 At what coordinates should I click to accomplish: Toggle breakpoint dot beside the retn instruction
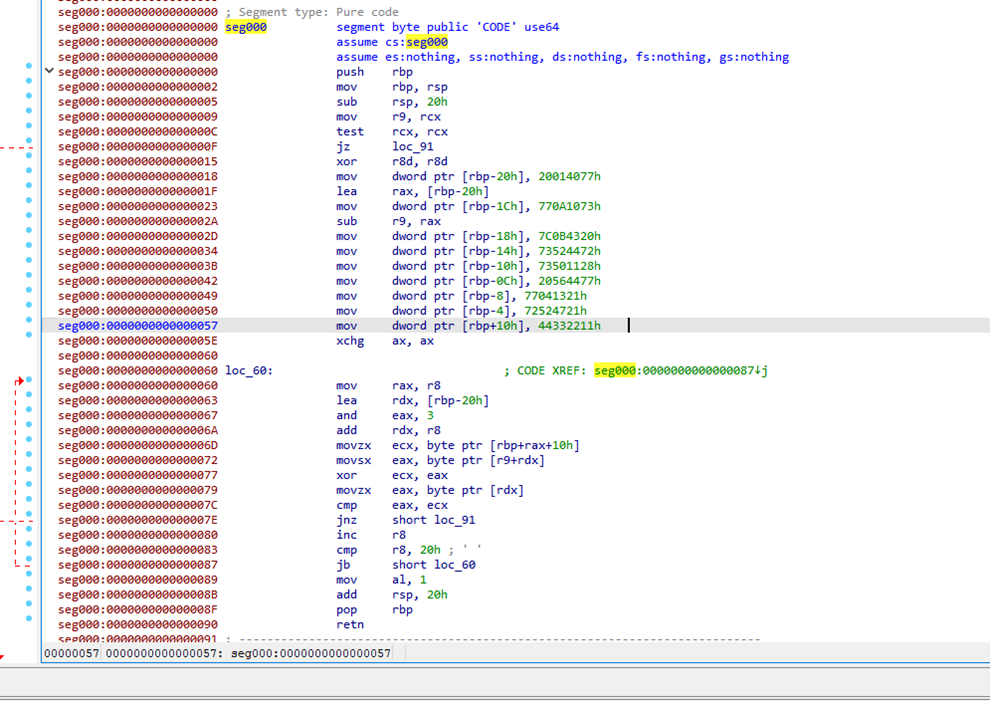point(29,620)
